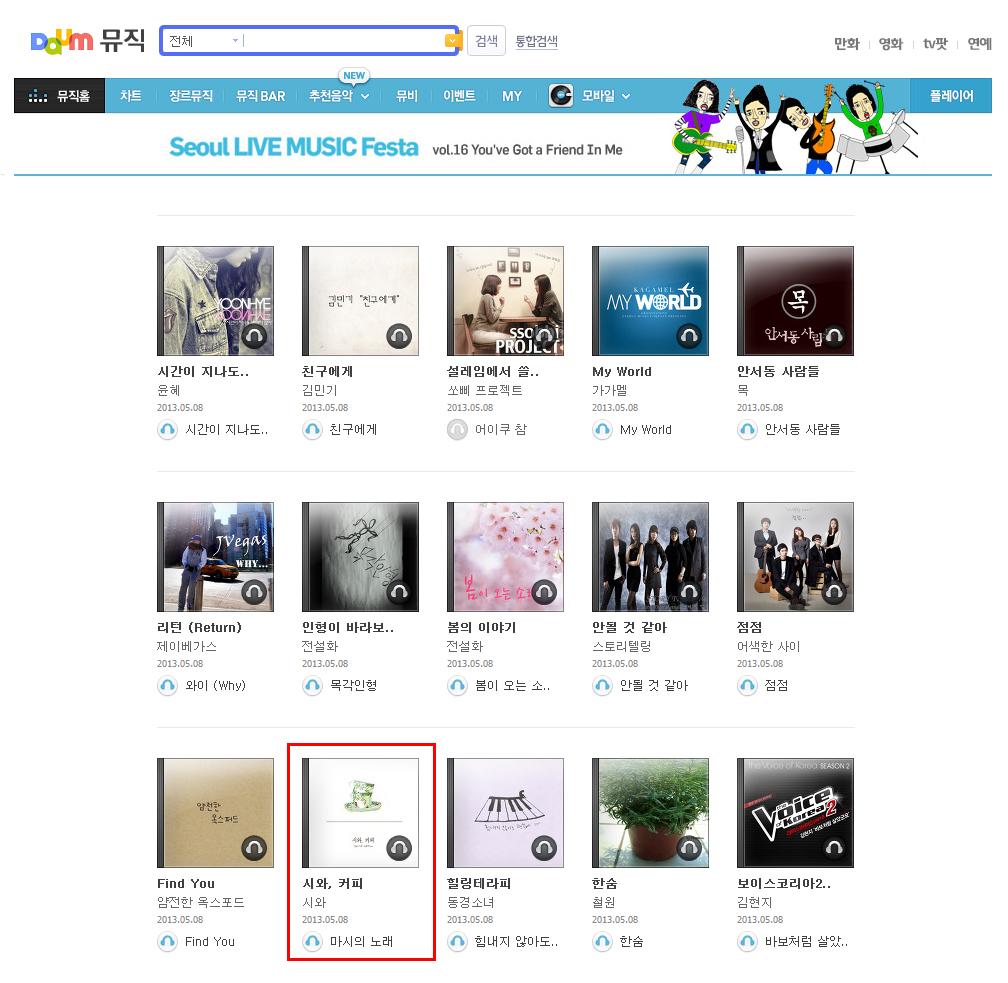Open the Voice of Korea 2 album thumbnail
This screenshot has width=1008, height=983.
[795, 813]
